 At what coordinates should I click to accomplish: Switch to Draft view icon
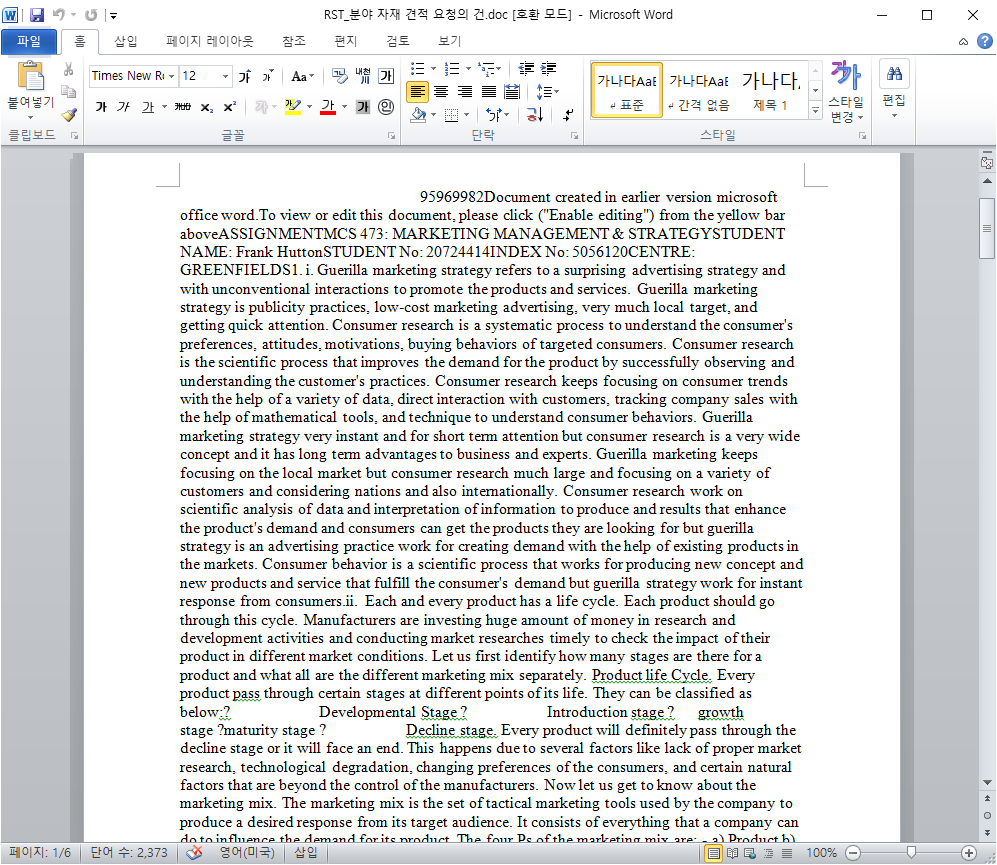coord(787,853)
